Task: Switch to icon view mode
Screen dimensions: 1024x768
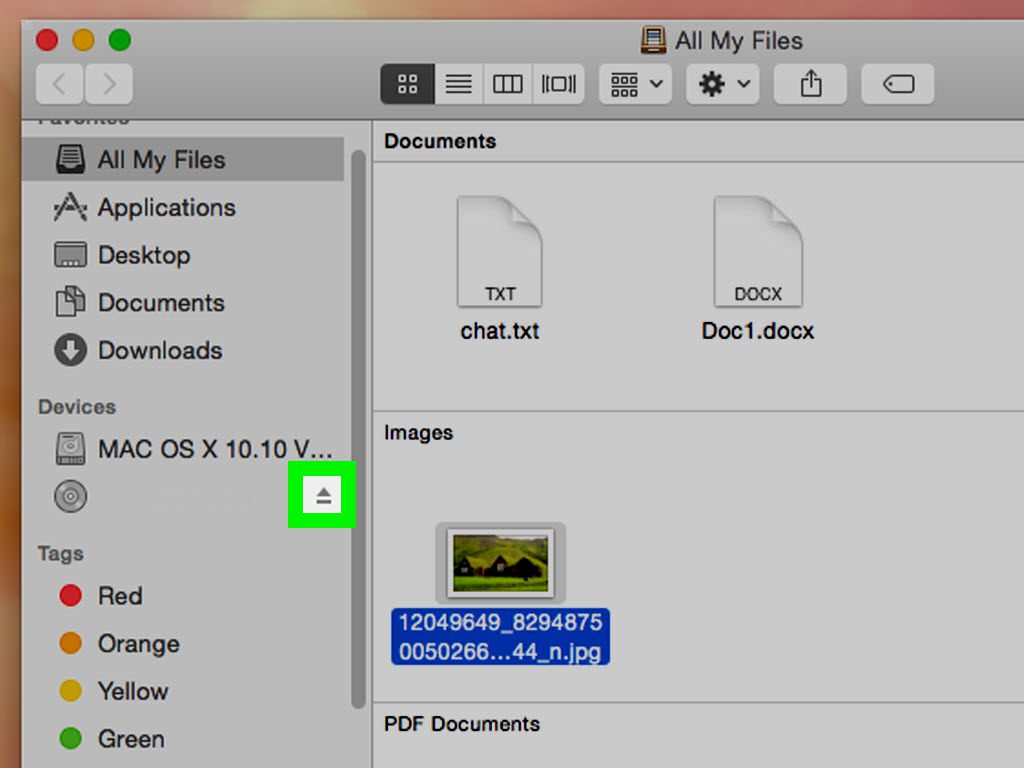Action: [406, 84]
